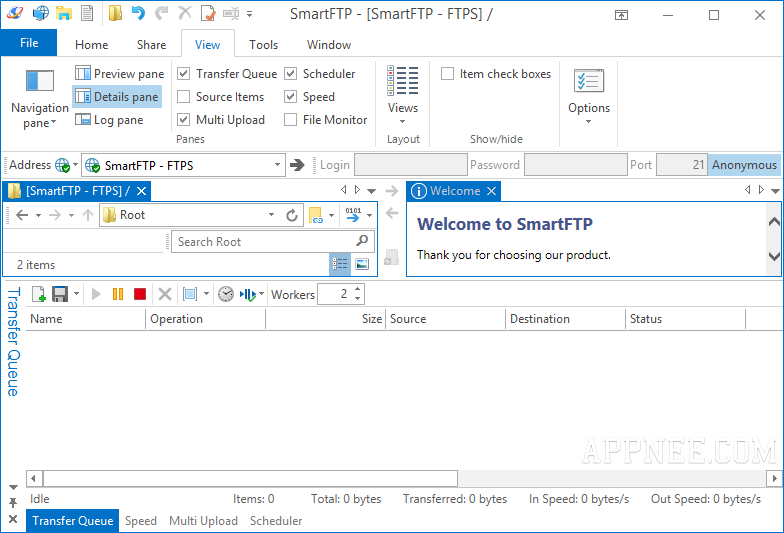The width and height of the screenshot is (784, 533).
Task: Click the save queue floppy icon
Action: pyautogui.click(x=60, y=294)
